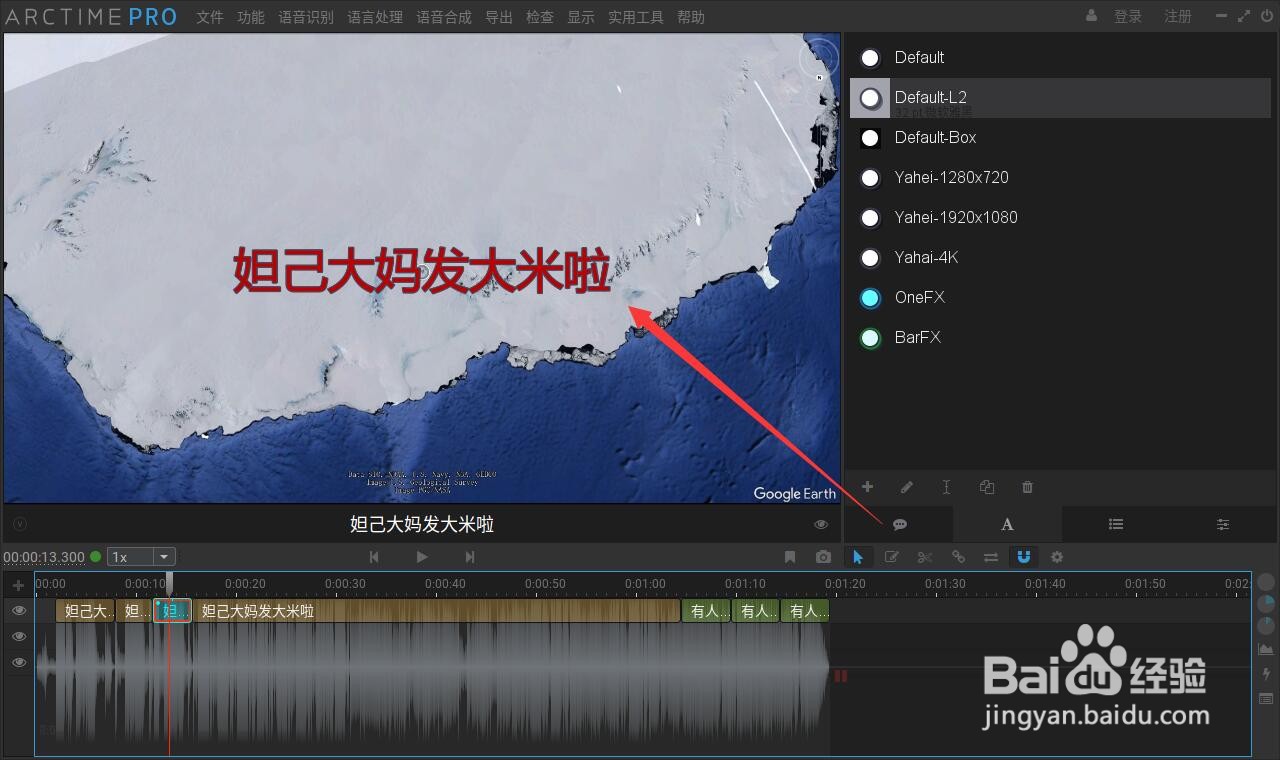
Task: Select the Default-Box style
Action: pos(1060,137)
